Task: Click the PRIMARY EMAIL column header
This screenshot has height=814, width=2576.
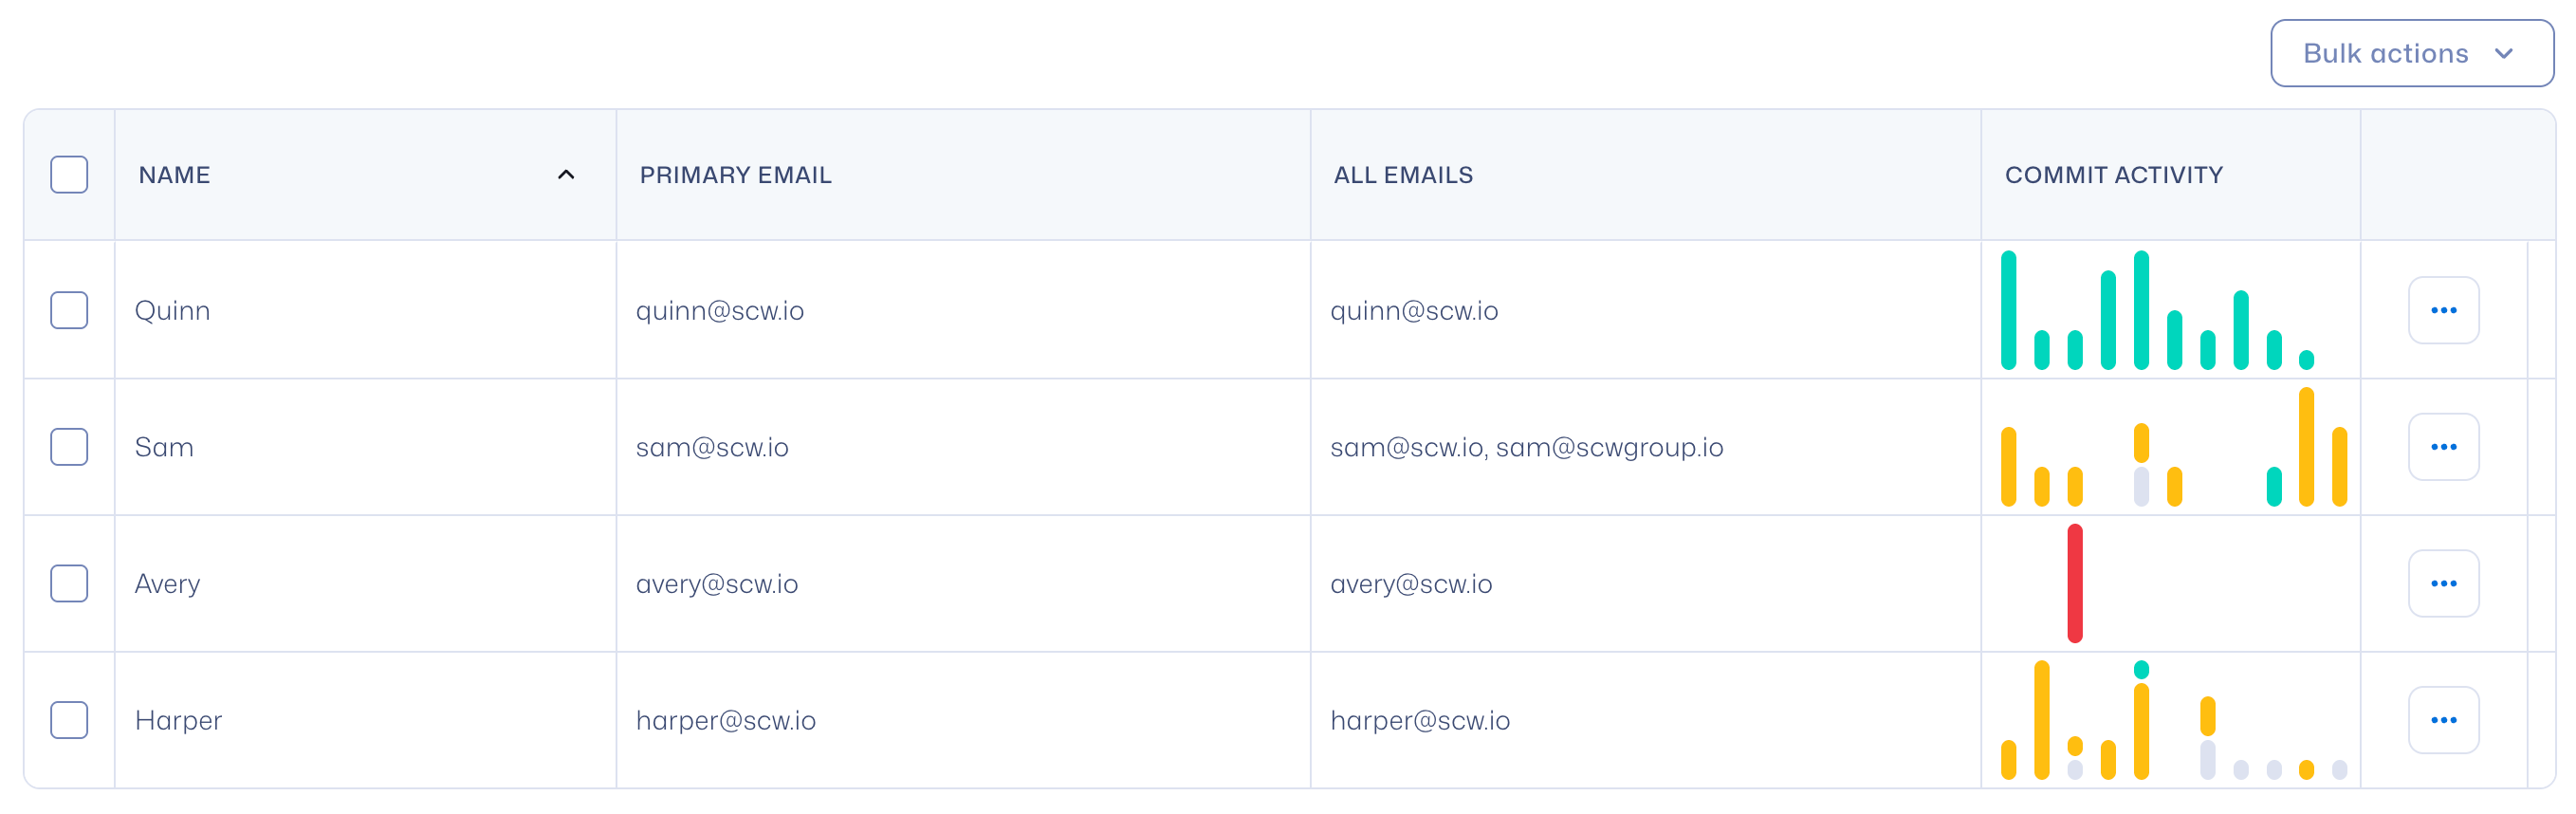Action: (x=735, y=175)
